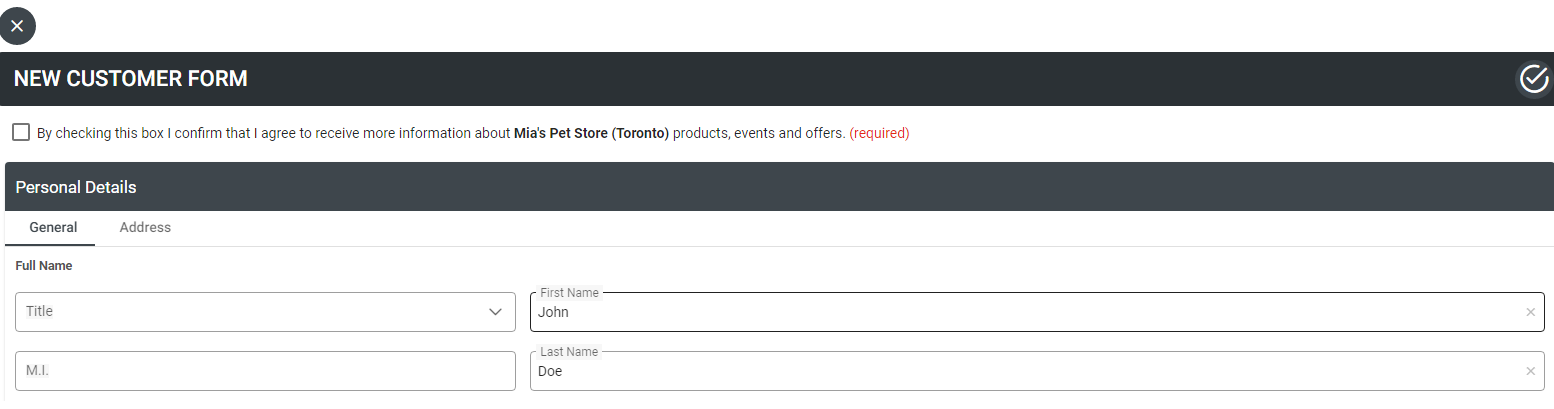This screenshot has width=1554, height=409.
Task: Switch to the Address tab
Action: tap(145, 228)
